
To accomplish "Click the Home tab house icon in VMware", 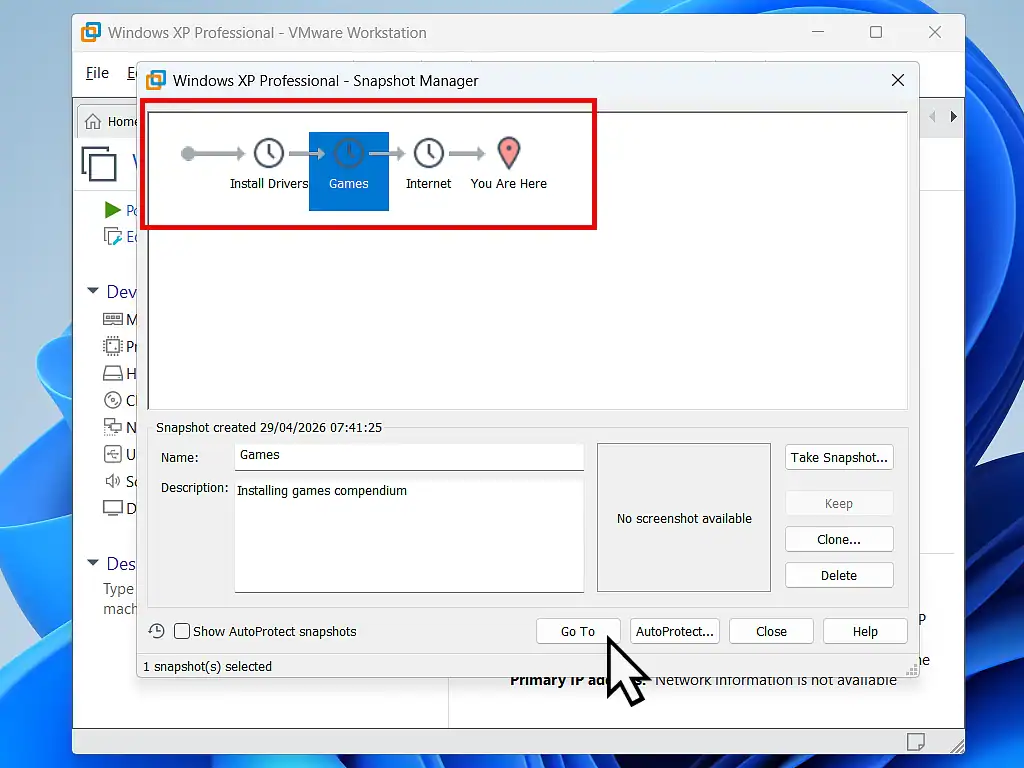I will 93,121.
